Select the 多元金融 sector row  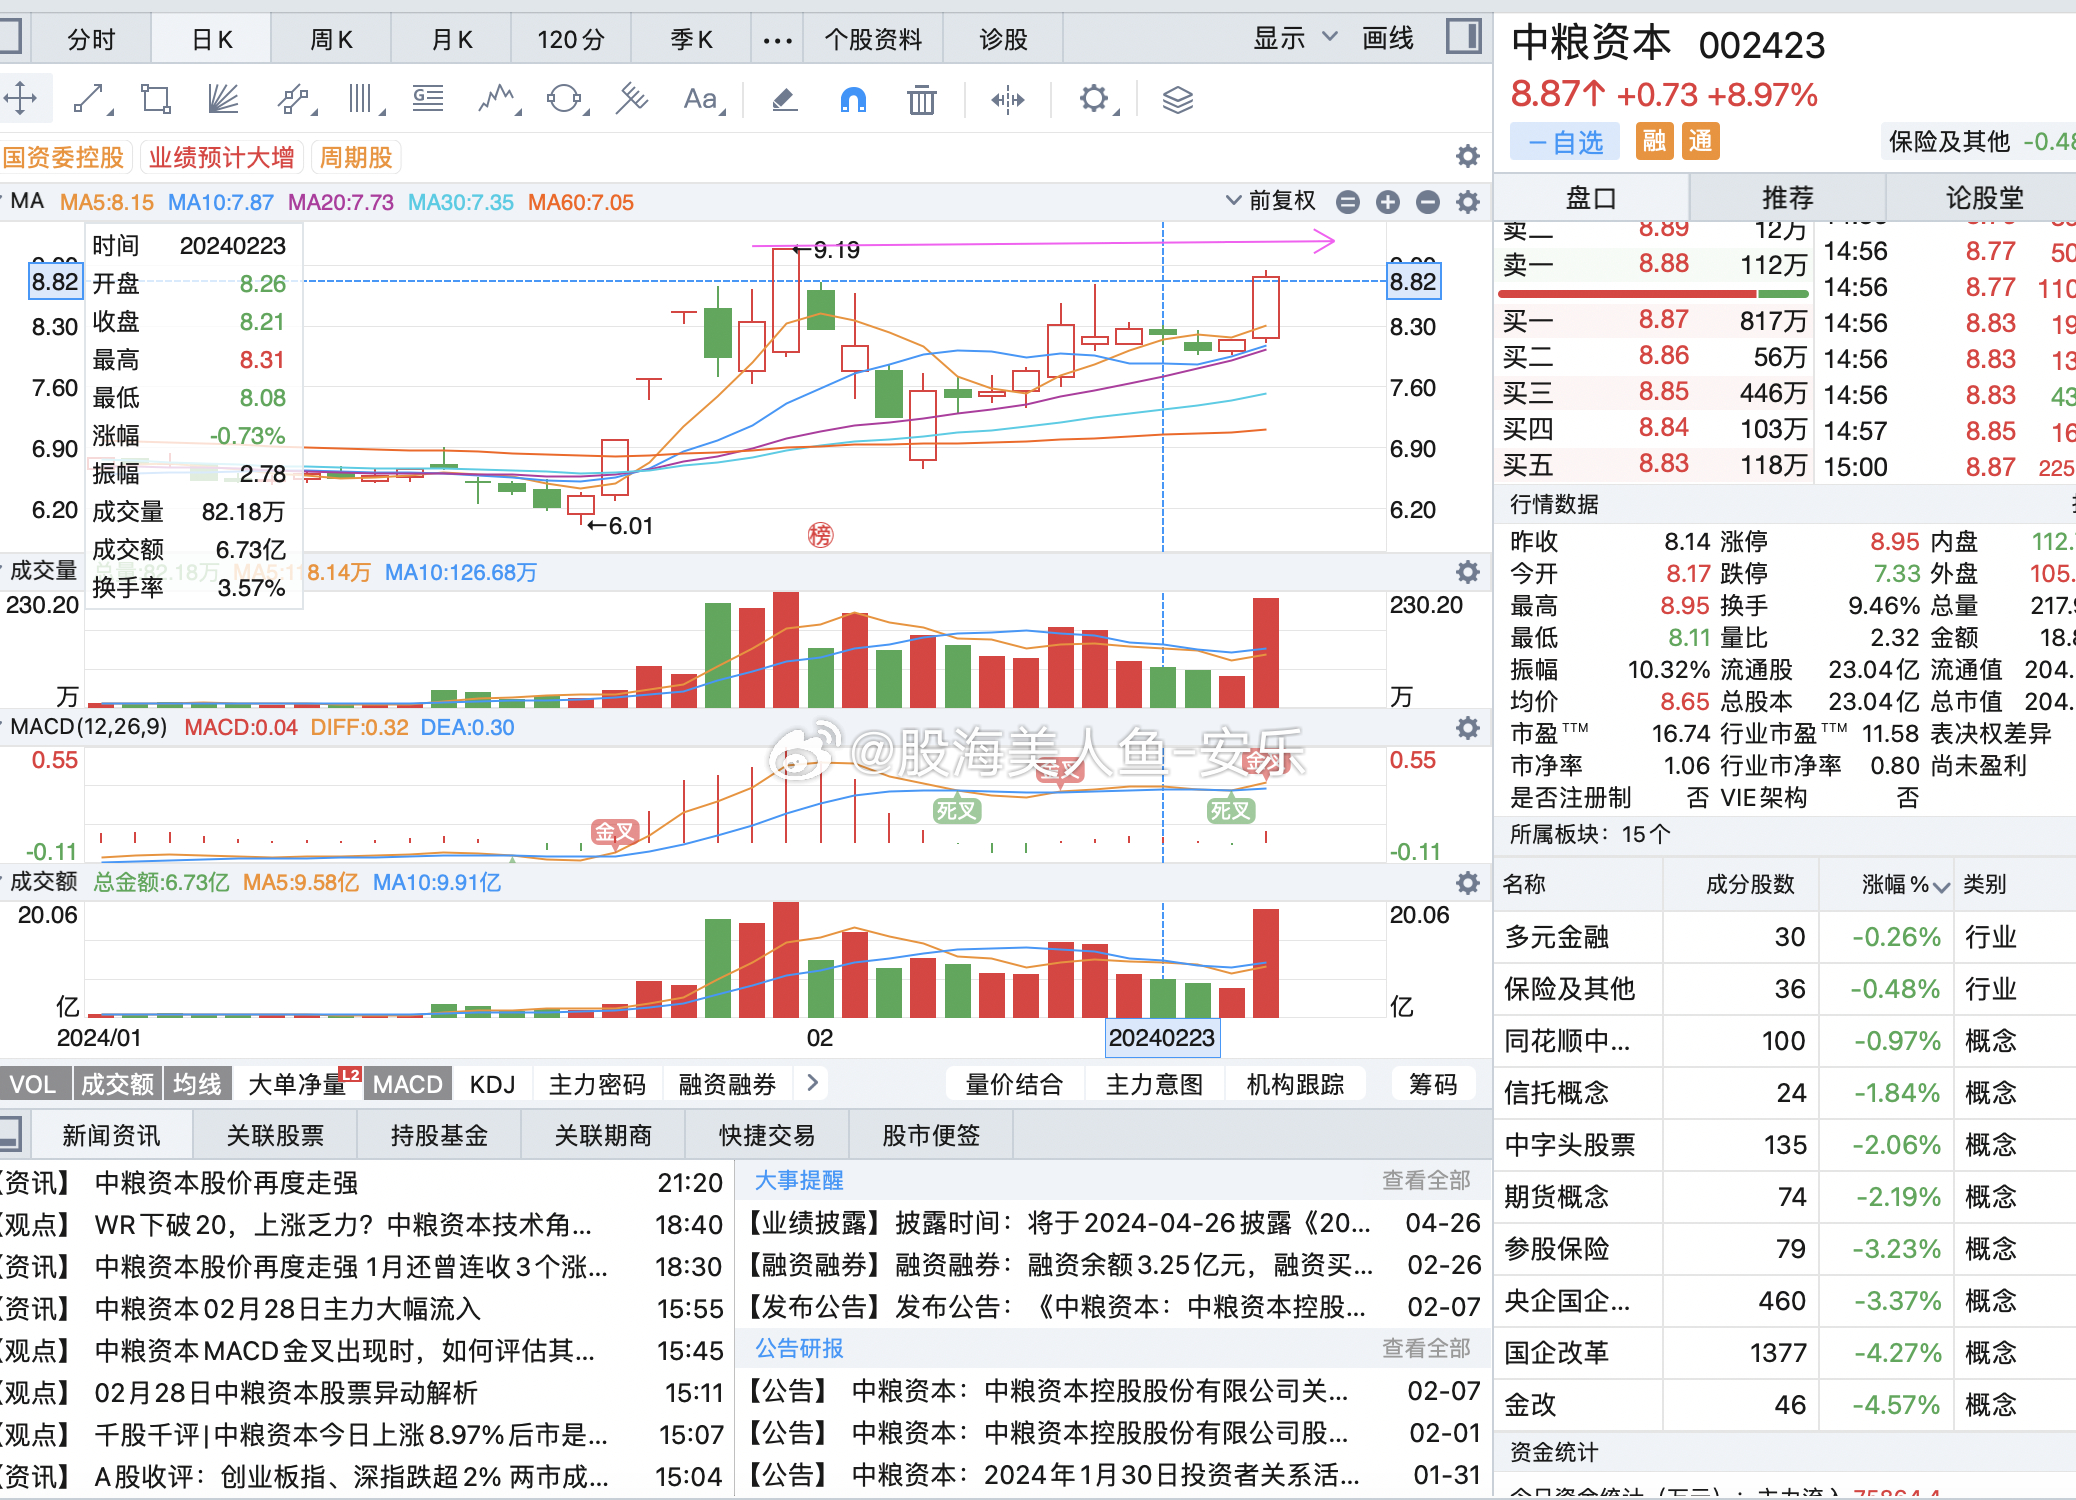click(x=1785, y=937)
